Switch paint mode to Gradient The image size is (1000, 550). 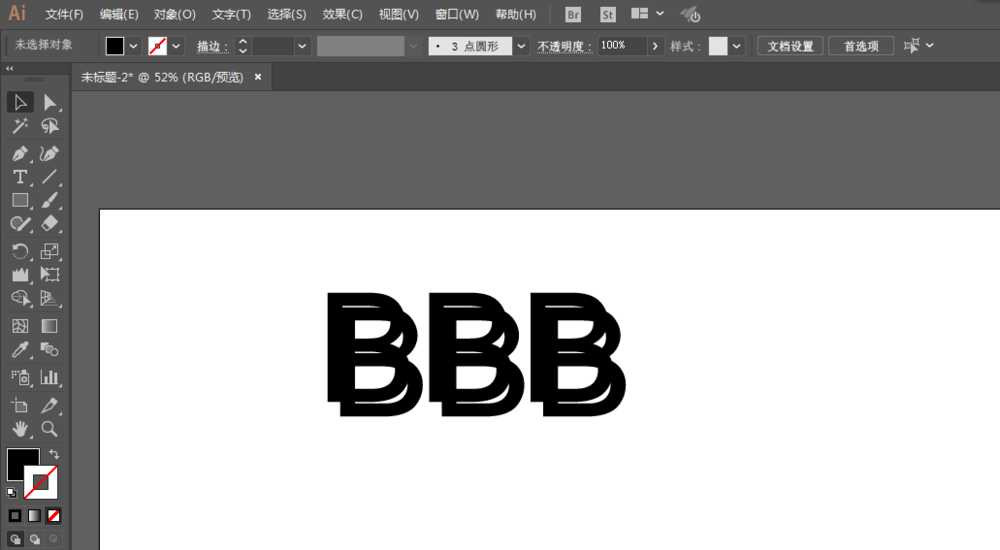tap(34, 516)
